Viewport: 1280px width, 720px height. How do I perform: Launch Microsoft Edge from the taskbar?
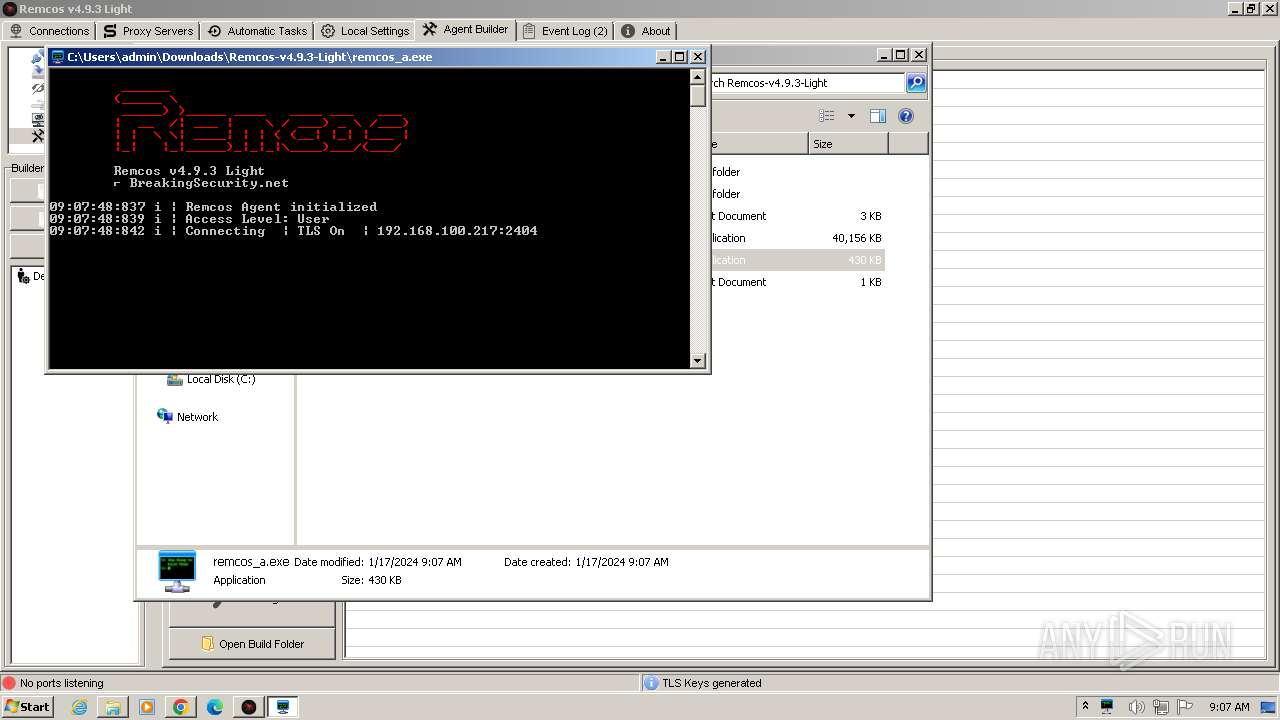click(215, 707)
